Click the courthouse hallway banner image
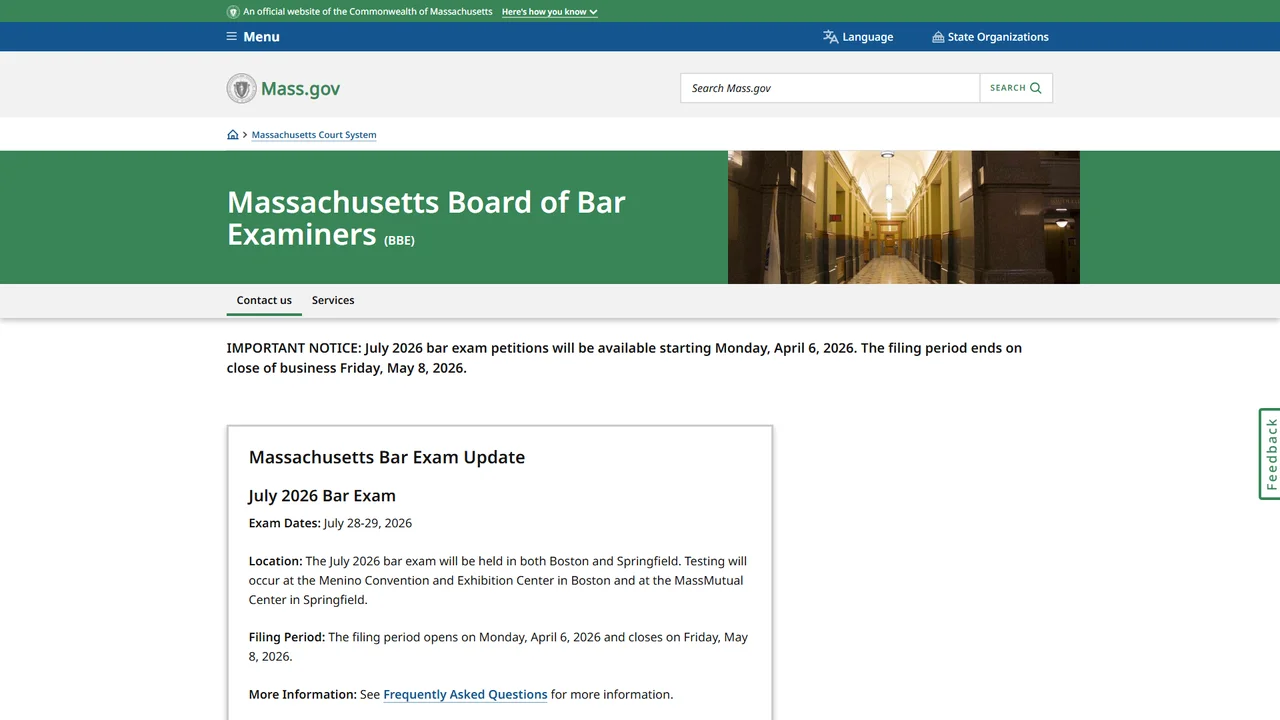This screenshot has width=1280, height=720. click(x=904, y=217)
